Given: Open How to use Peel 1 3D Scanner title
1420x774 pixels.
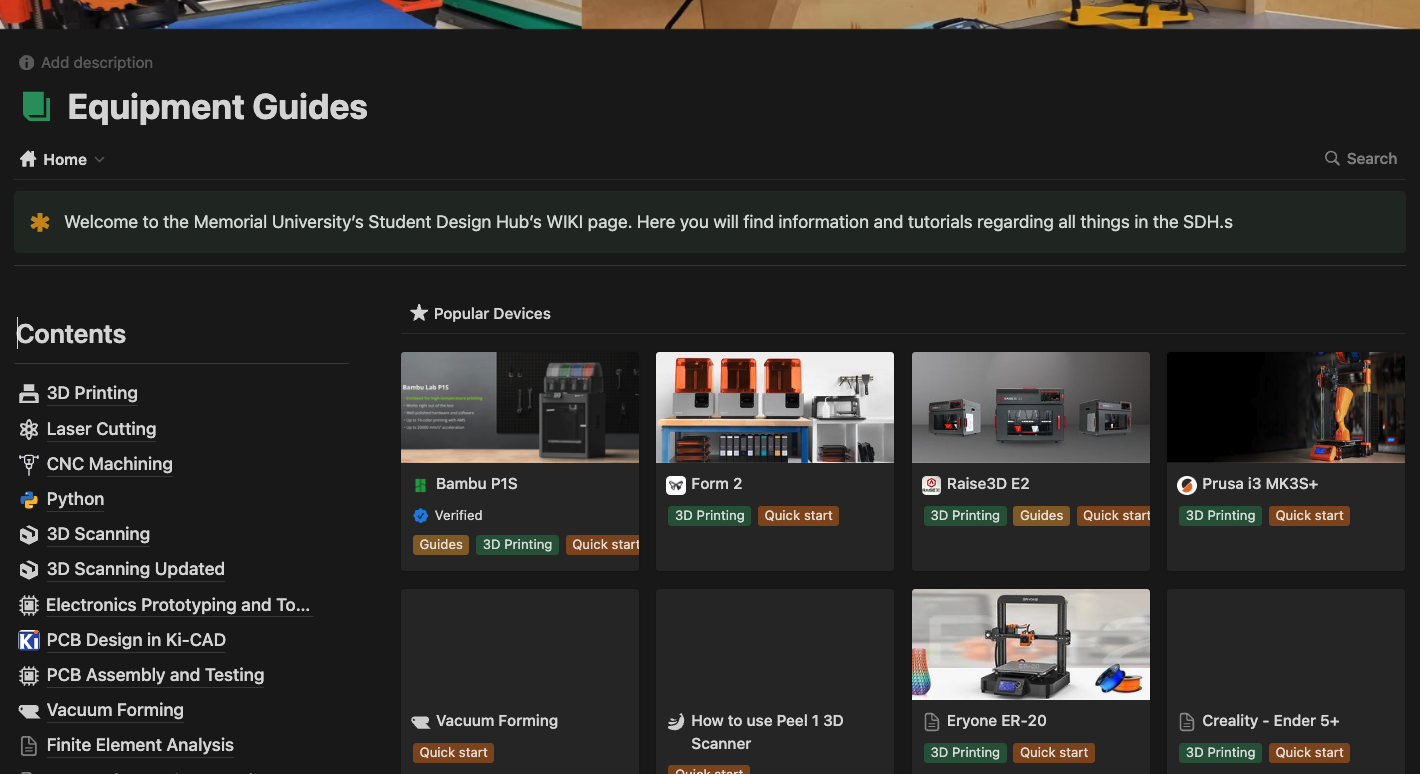Looking at the screenshot, I should point(767,732).
